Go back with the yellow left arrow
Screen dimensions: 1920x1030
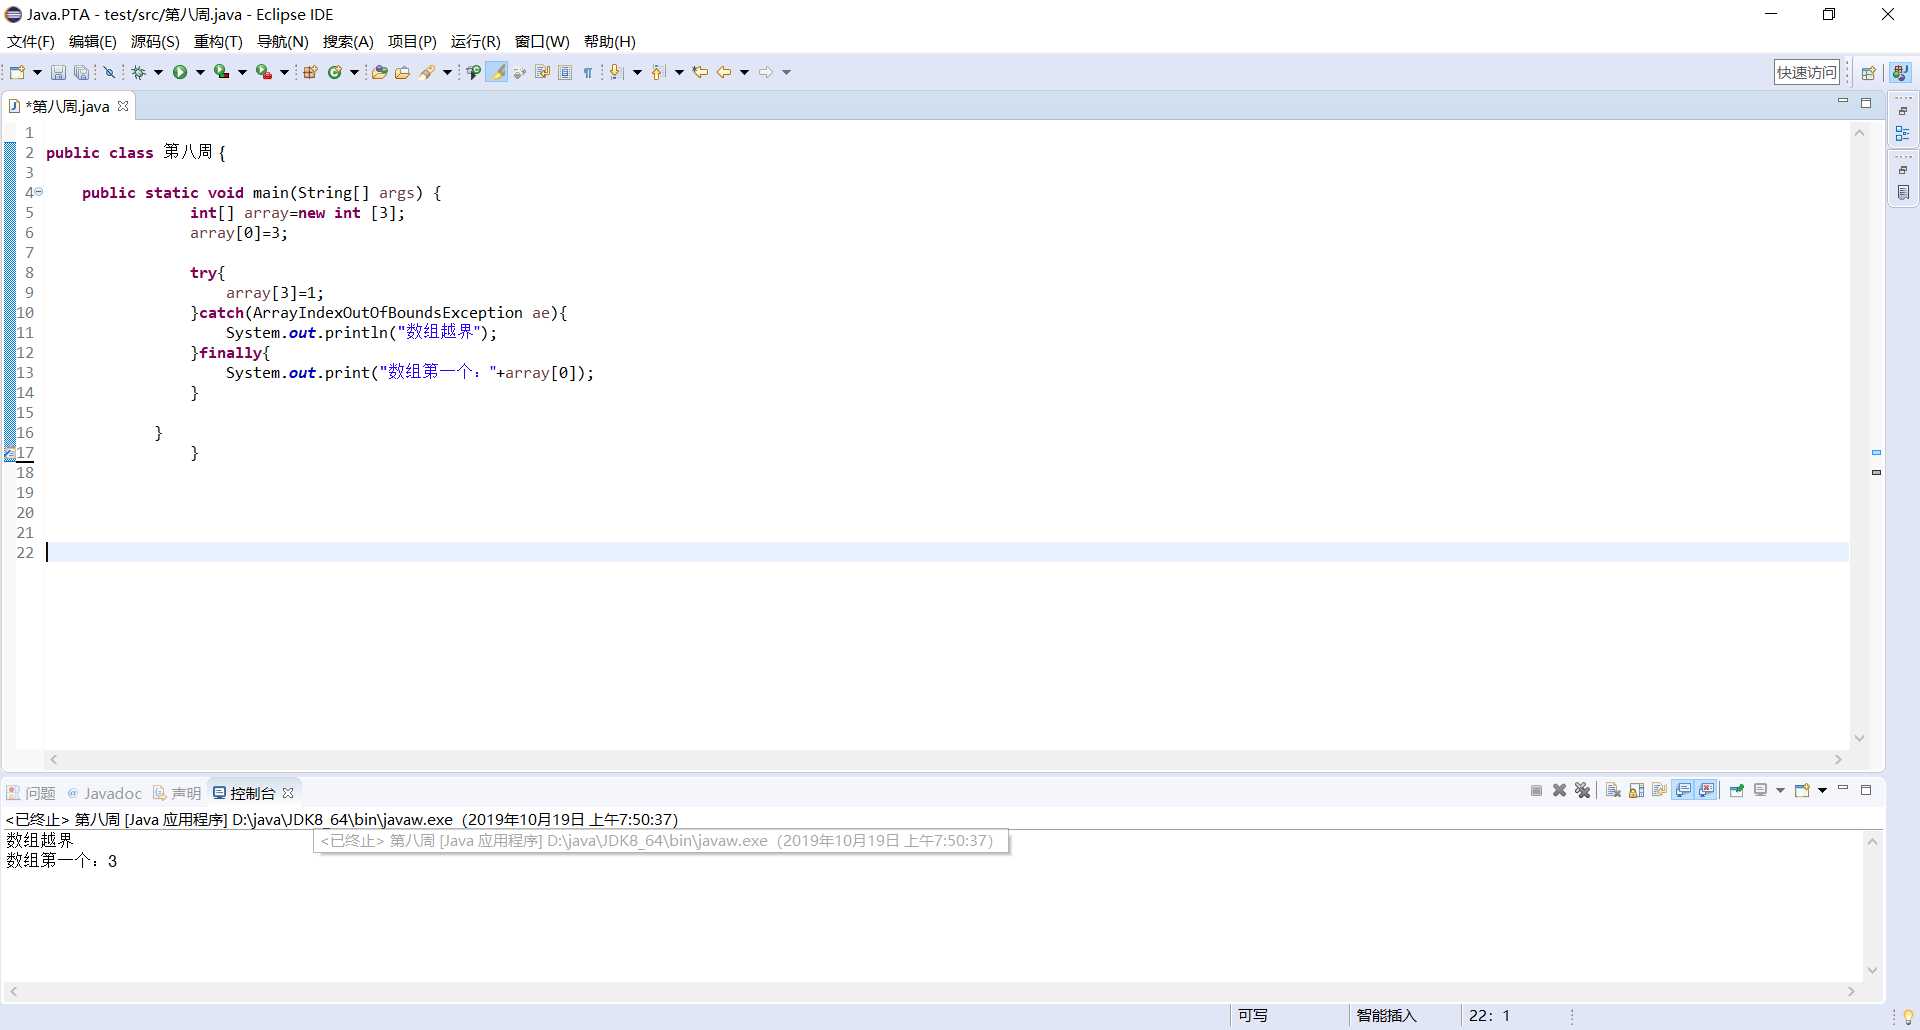[724, 72]
